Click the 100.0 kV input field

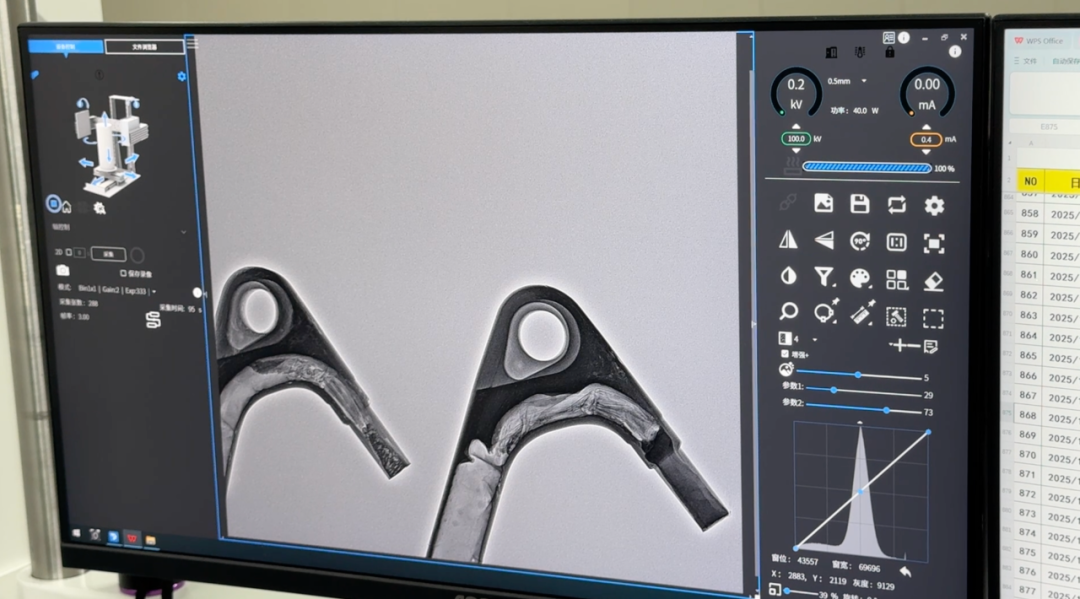click(796, 138)
